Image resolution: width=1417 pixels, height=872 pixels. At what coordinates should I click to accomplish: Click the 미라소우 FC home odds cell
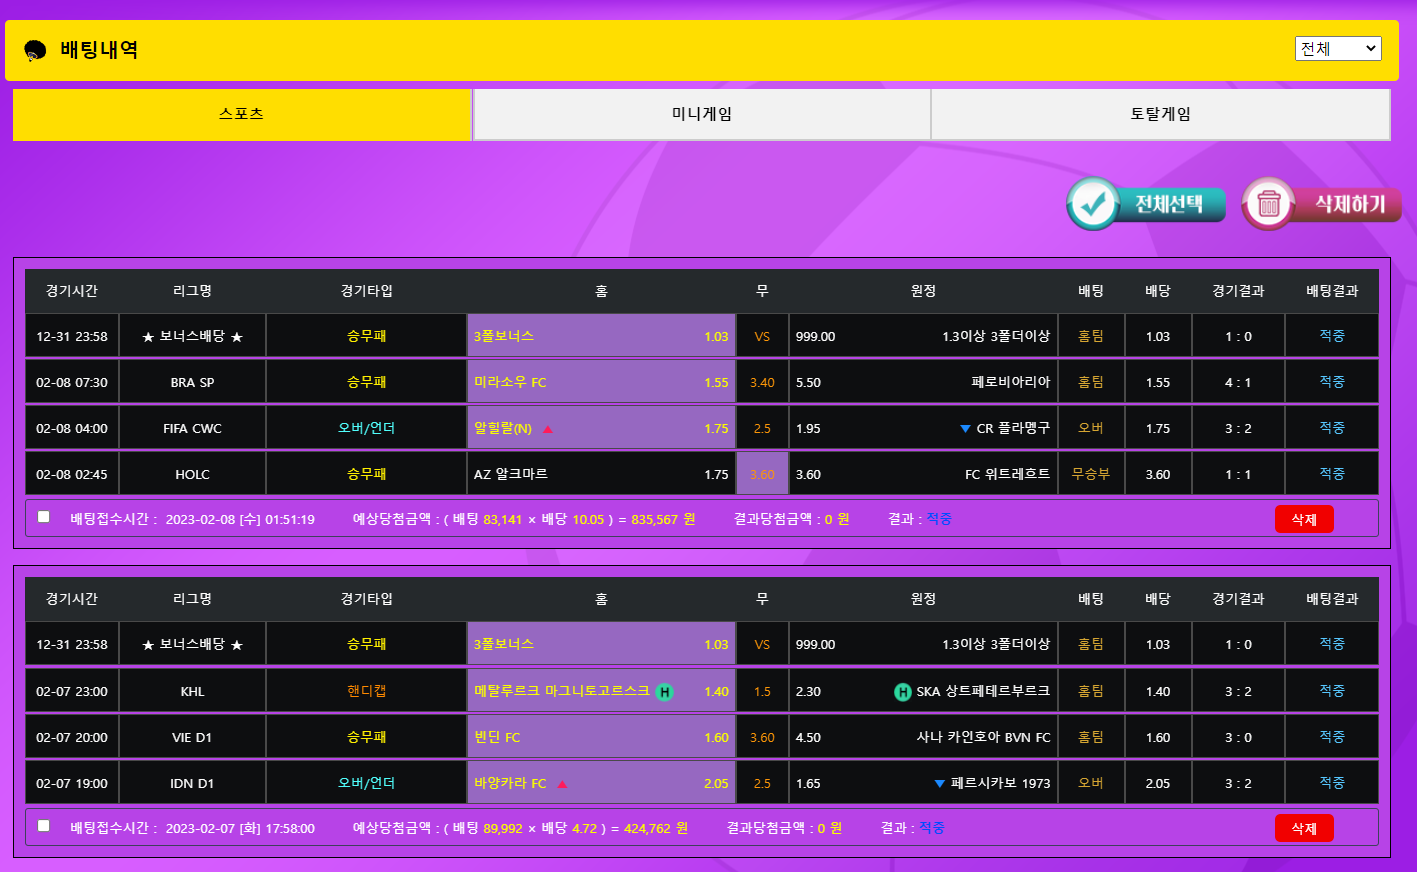601,382
